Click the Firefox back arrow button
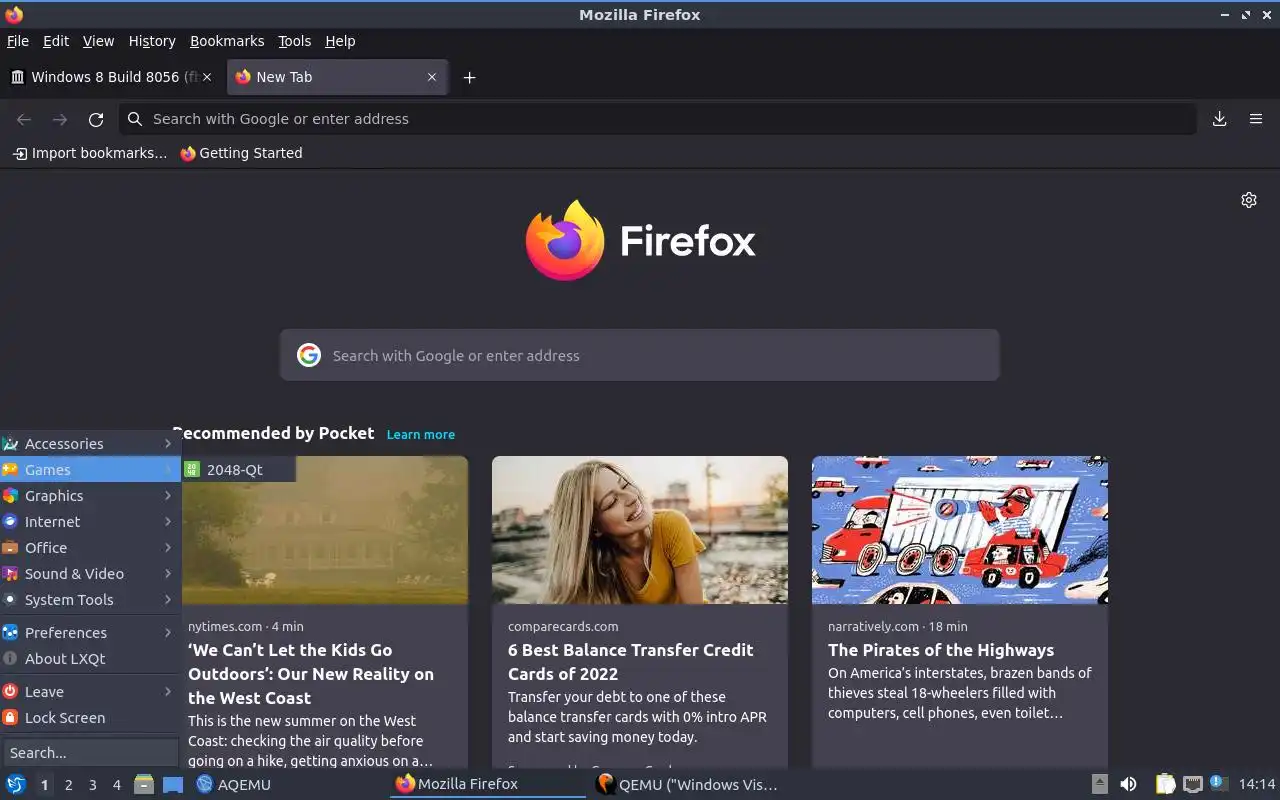 tap(24, 119)
